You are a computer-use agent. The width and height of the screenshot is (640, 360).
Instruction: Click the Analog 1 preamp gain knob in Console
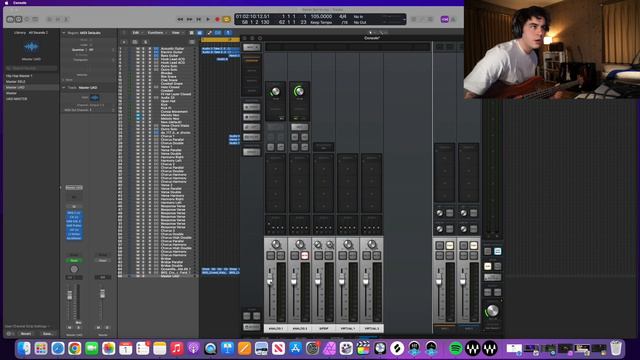coord(276,91)
